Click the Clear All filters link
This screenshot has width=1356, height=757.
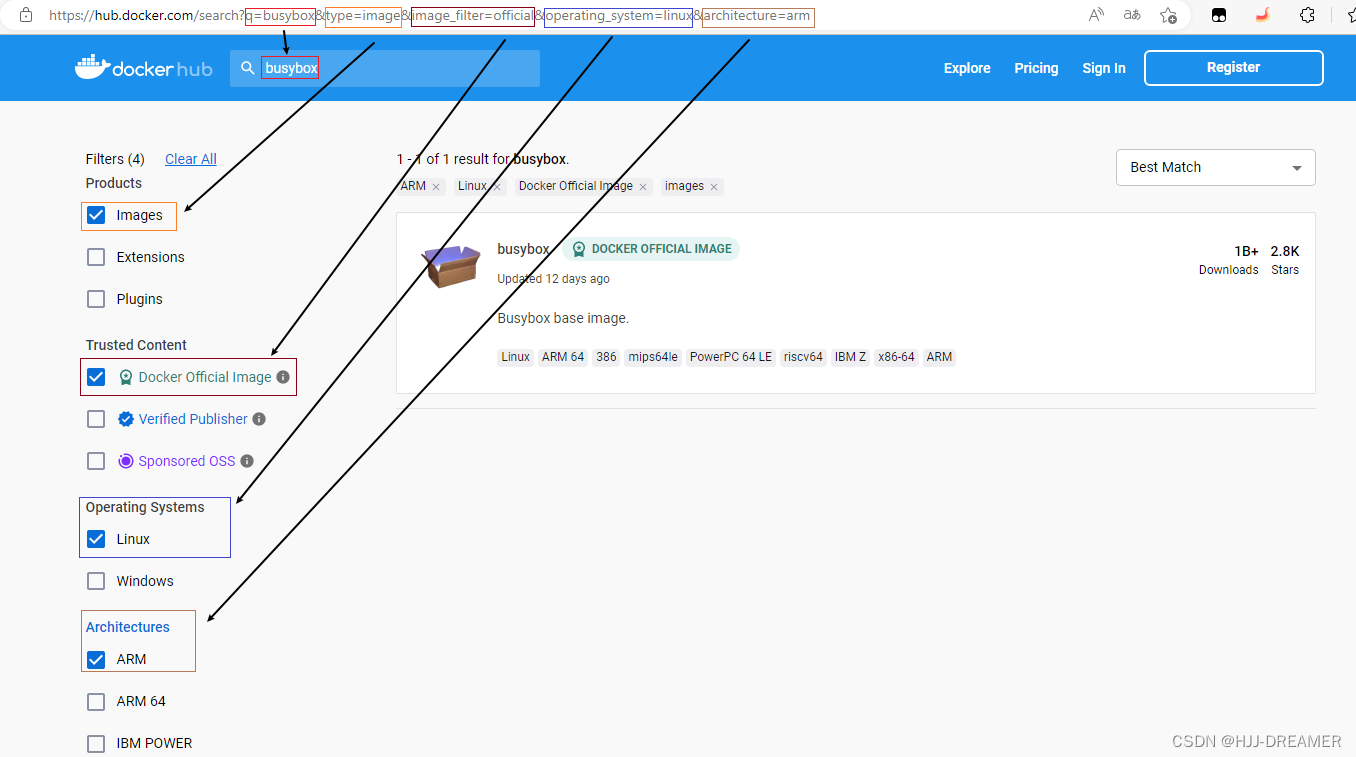tap(190, 159)
